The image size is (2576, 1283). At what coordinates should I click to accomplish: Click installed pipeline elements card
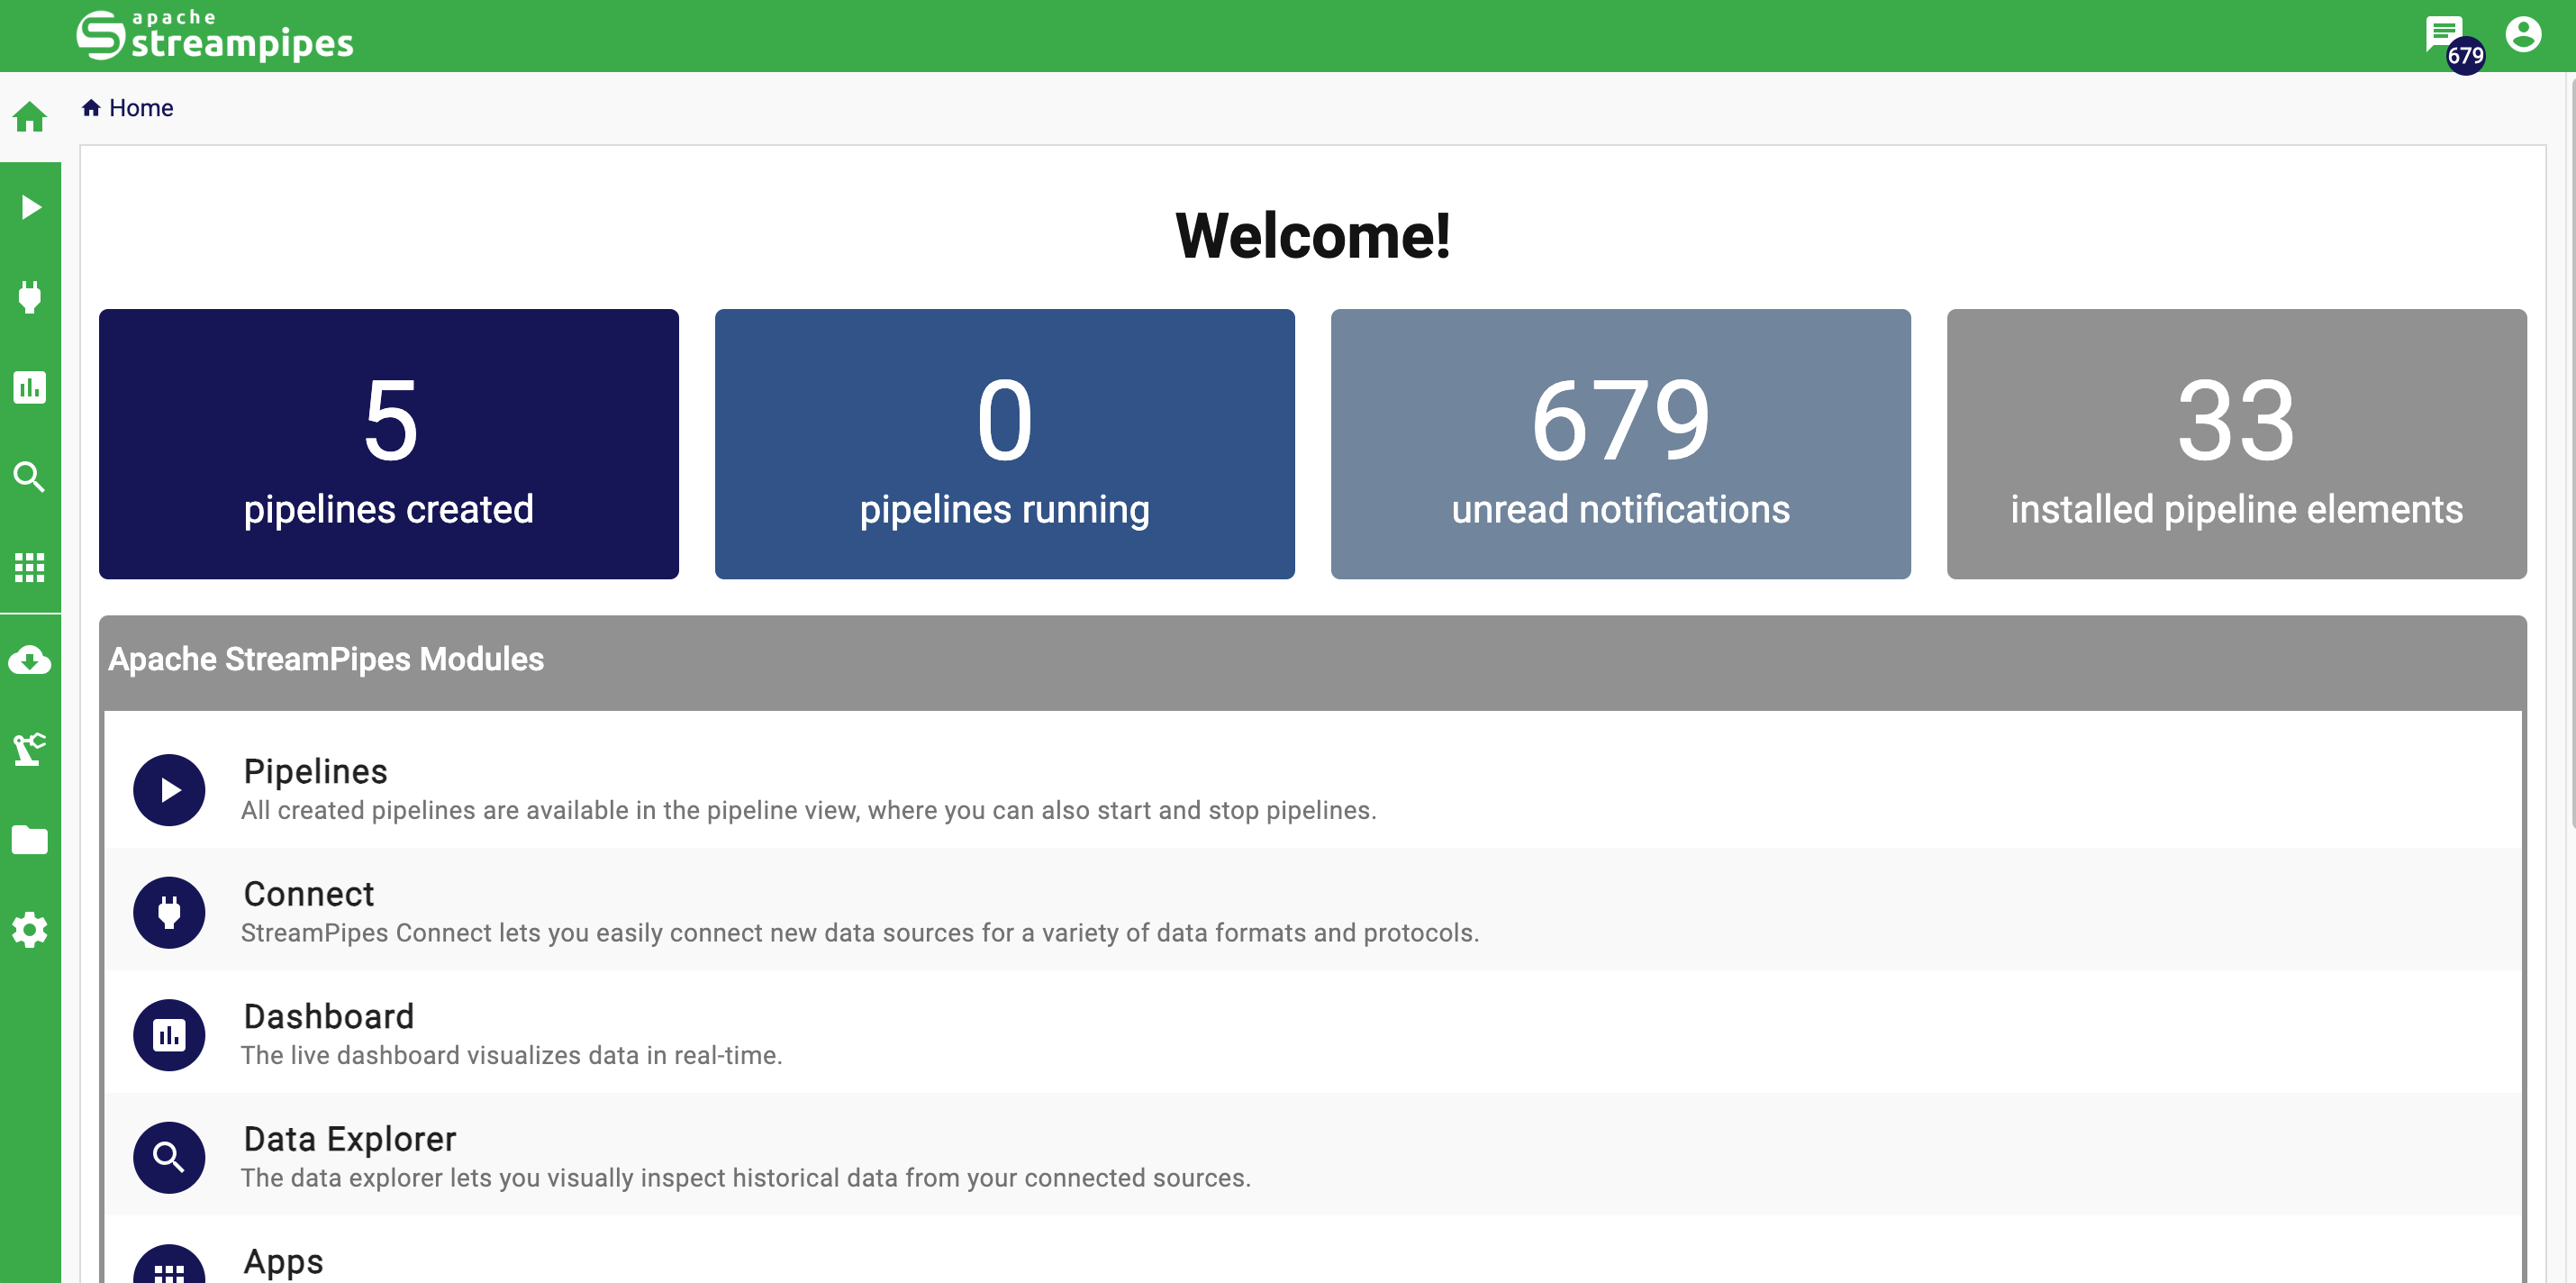(x=2236, y=443)
